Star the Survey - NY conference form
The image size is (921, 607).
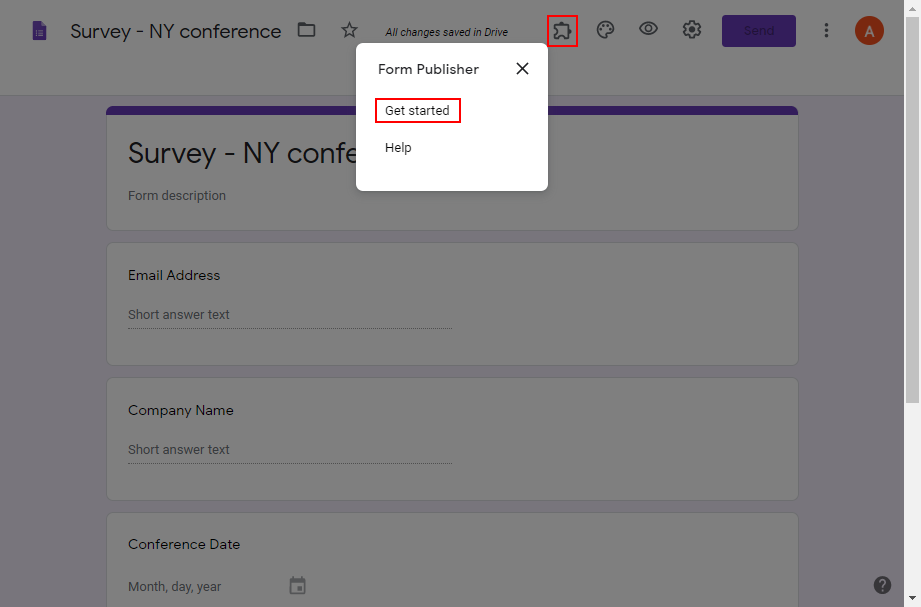pyautogui.click(x=349, y=30)
